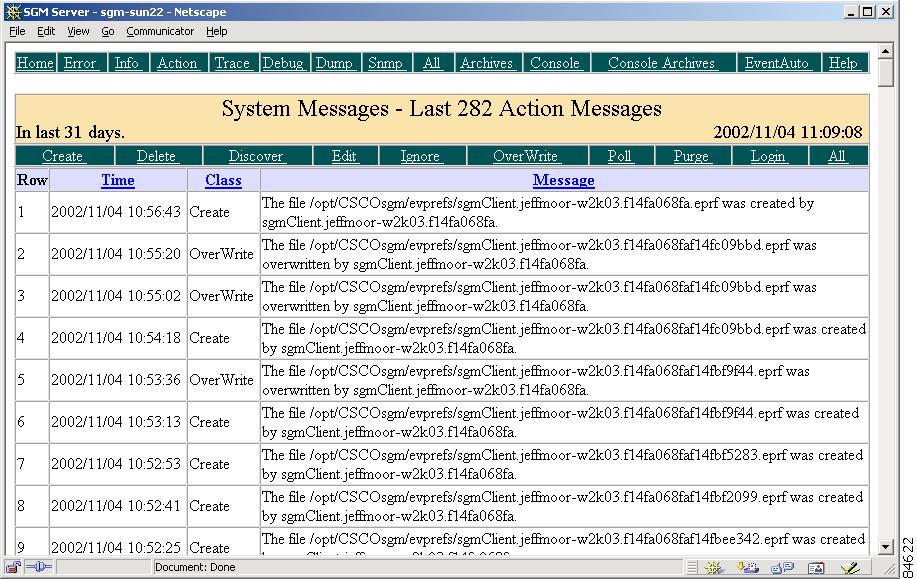This screenshot has height=579, width=917.
Task: Select timestamp 2002/11/04 10:53:36 in row 5
Action: tap(116, 380)
